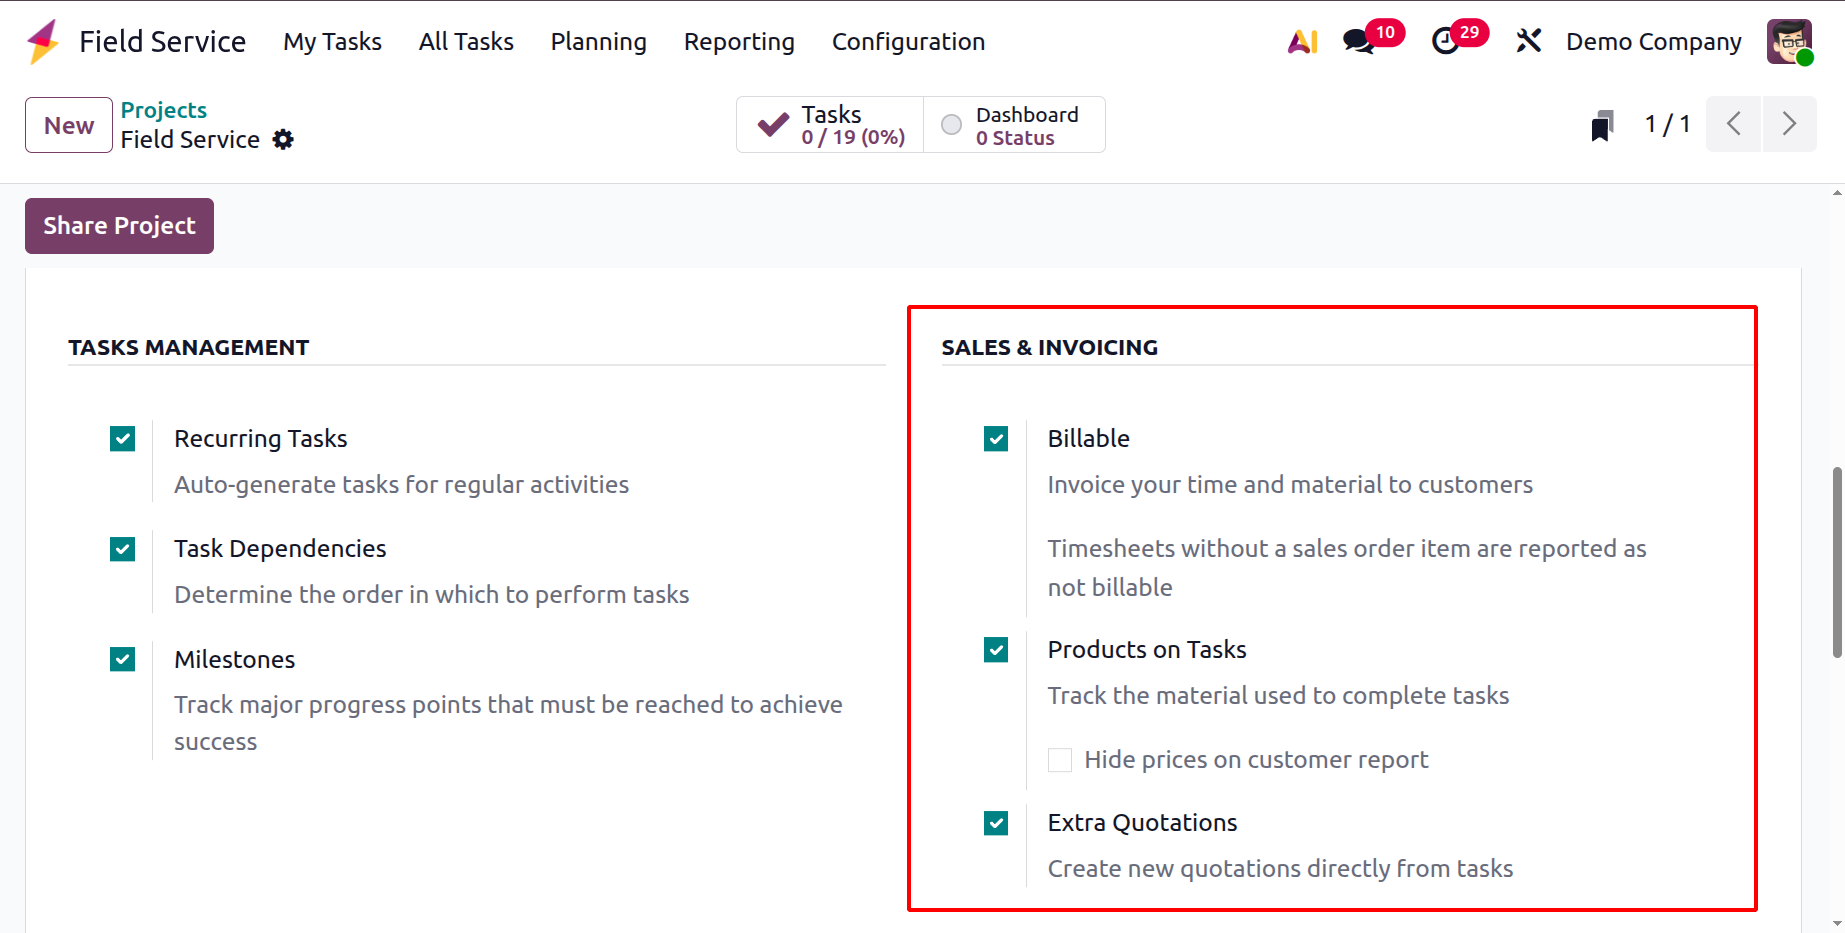
Task: Click the Projects breadcrumb link
Action: coord(164,110)
